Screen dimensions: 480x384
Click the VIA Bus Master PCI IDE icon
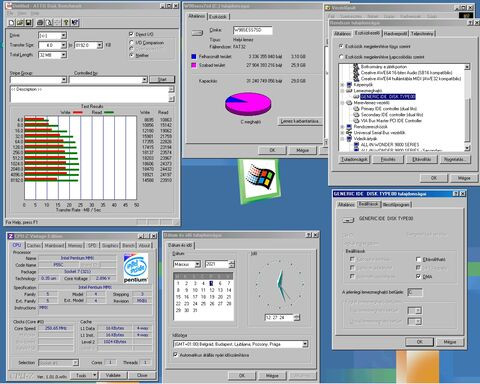[x=356, y=121]
